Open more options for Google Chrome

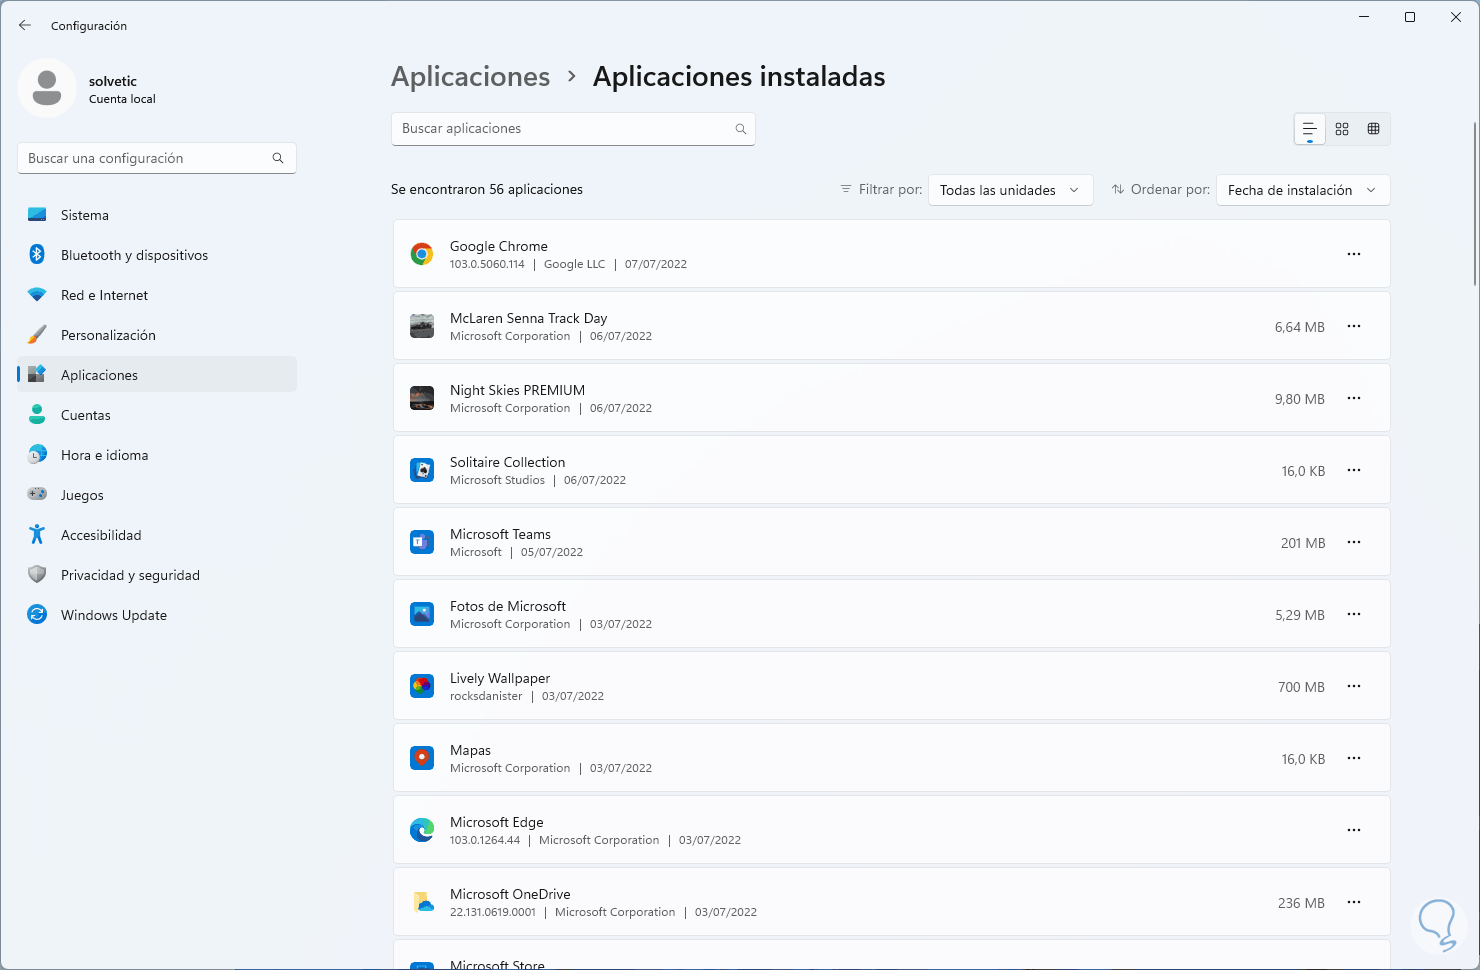[x=1354, y=254]
